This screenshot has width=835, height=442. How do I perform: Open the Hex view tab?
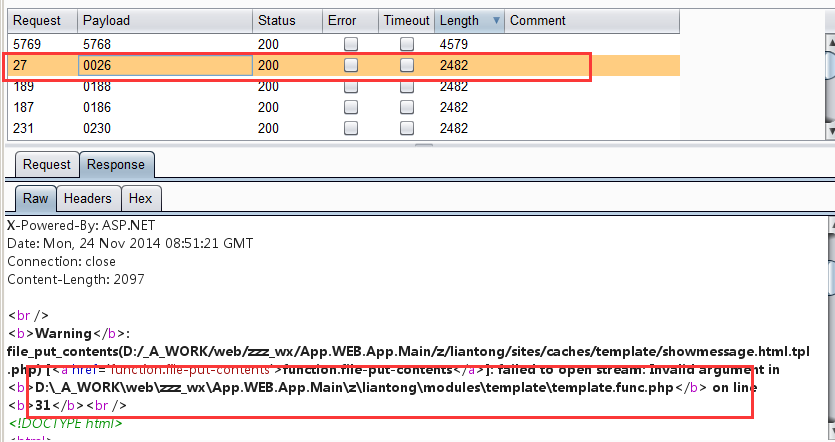pos(141,198)
